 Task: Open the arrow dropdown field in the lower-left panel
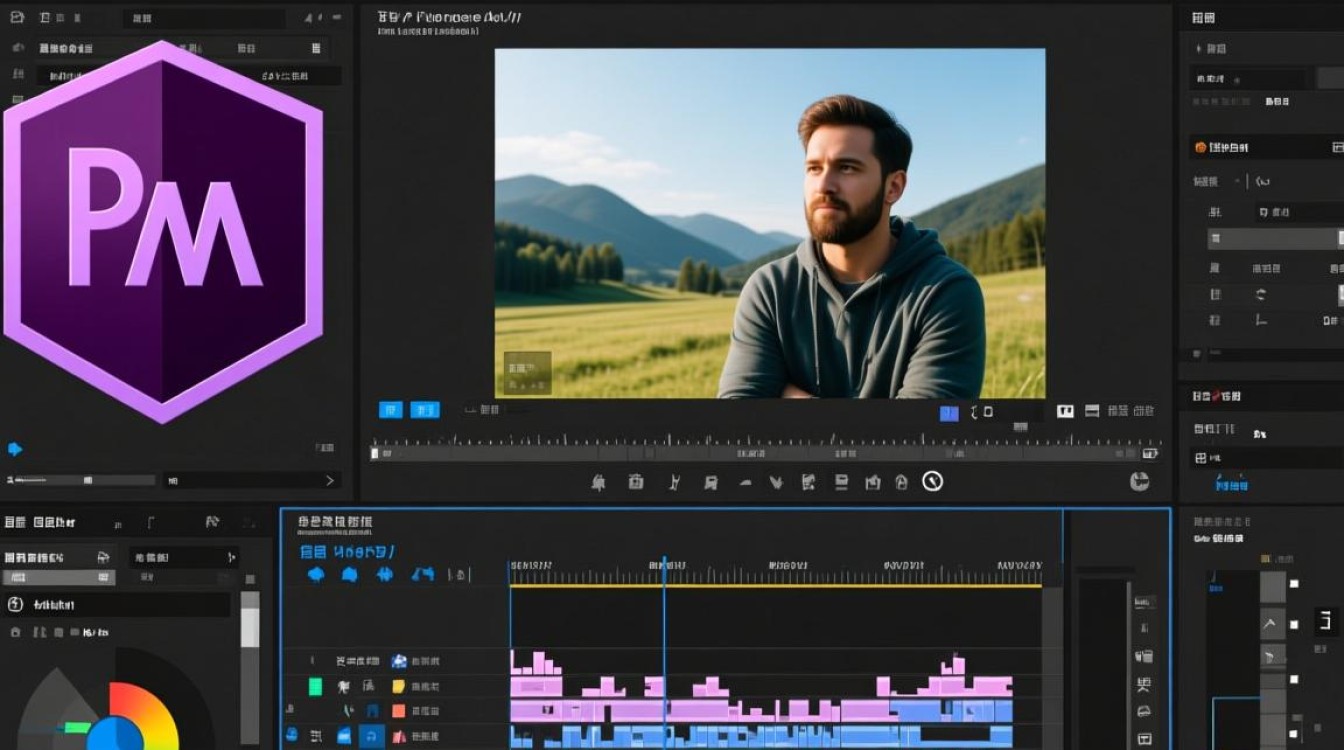click(x=183, y=557)
